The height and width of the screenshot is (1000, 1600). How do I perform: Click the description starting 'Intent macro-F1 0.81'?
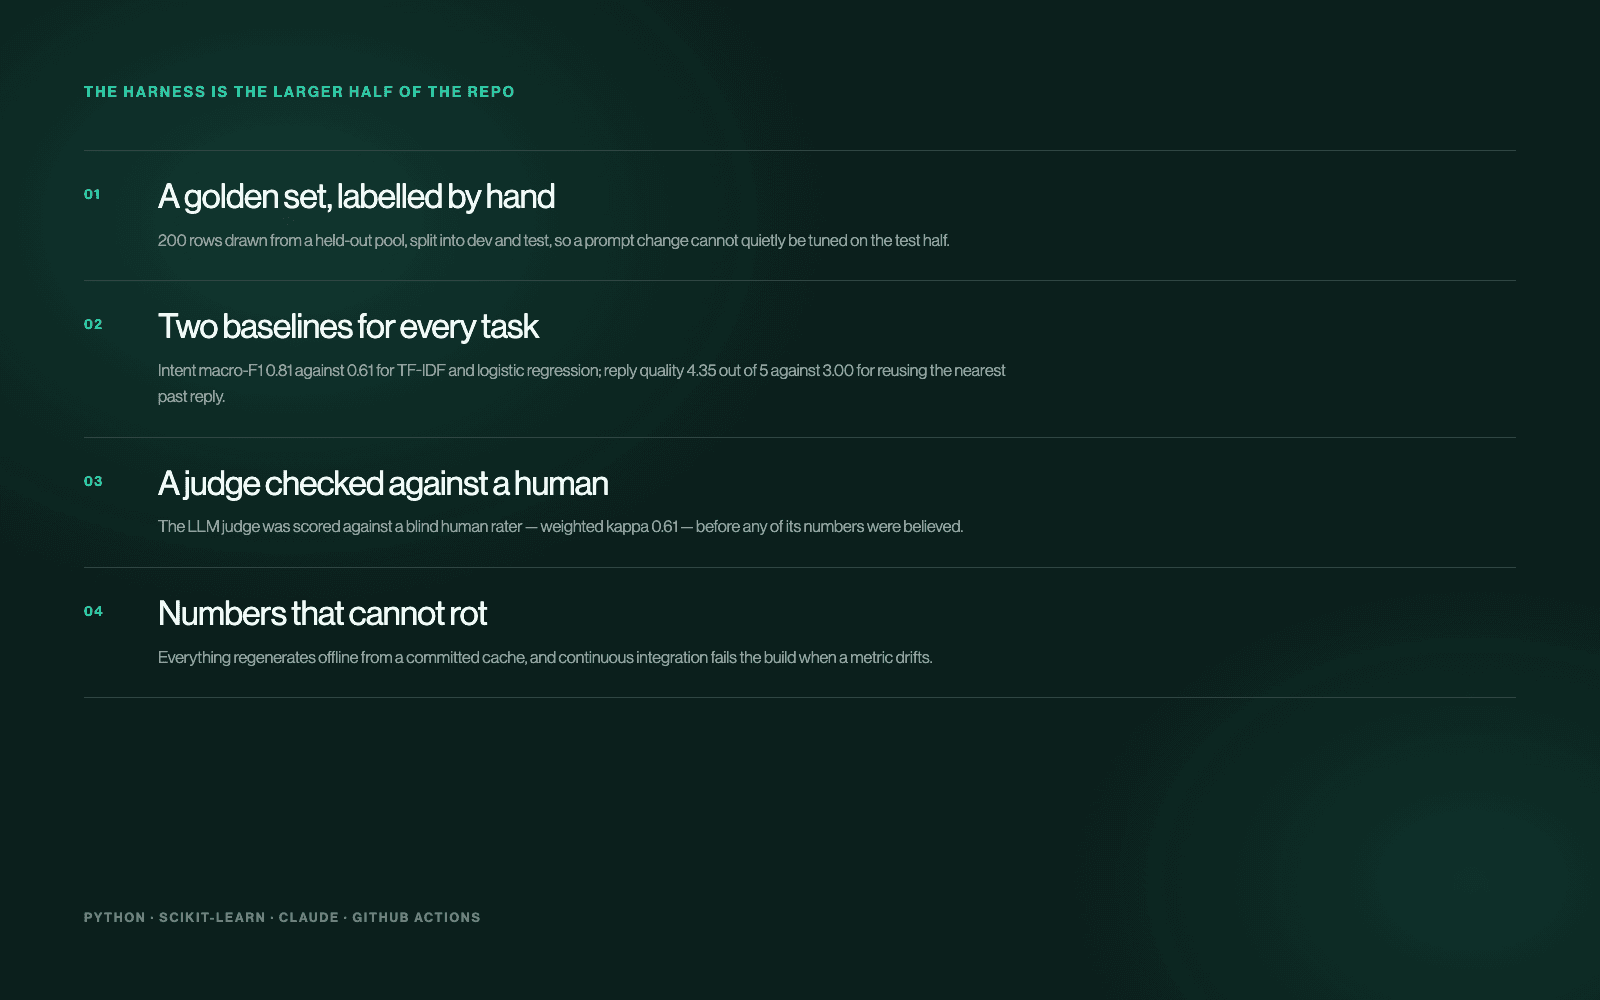(x=582, y=384)
